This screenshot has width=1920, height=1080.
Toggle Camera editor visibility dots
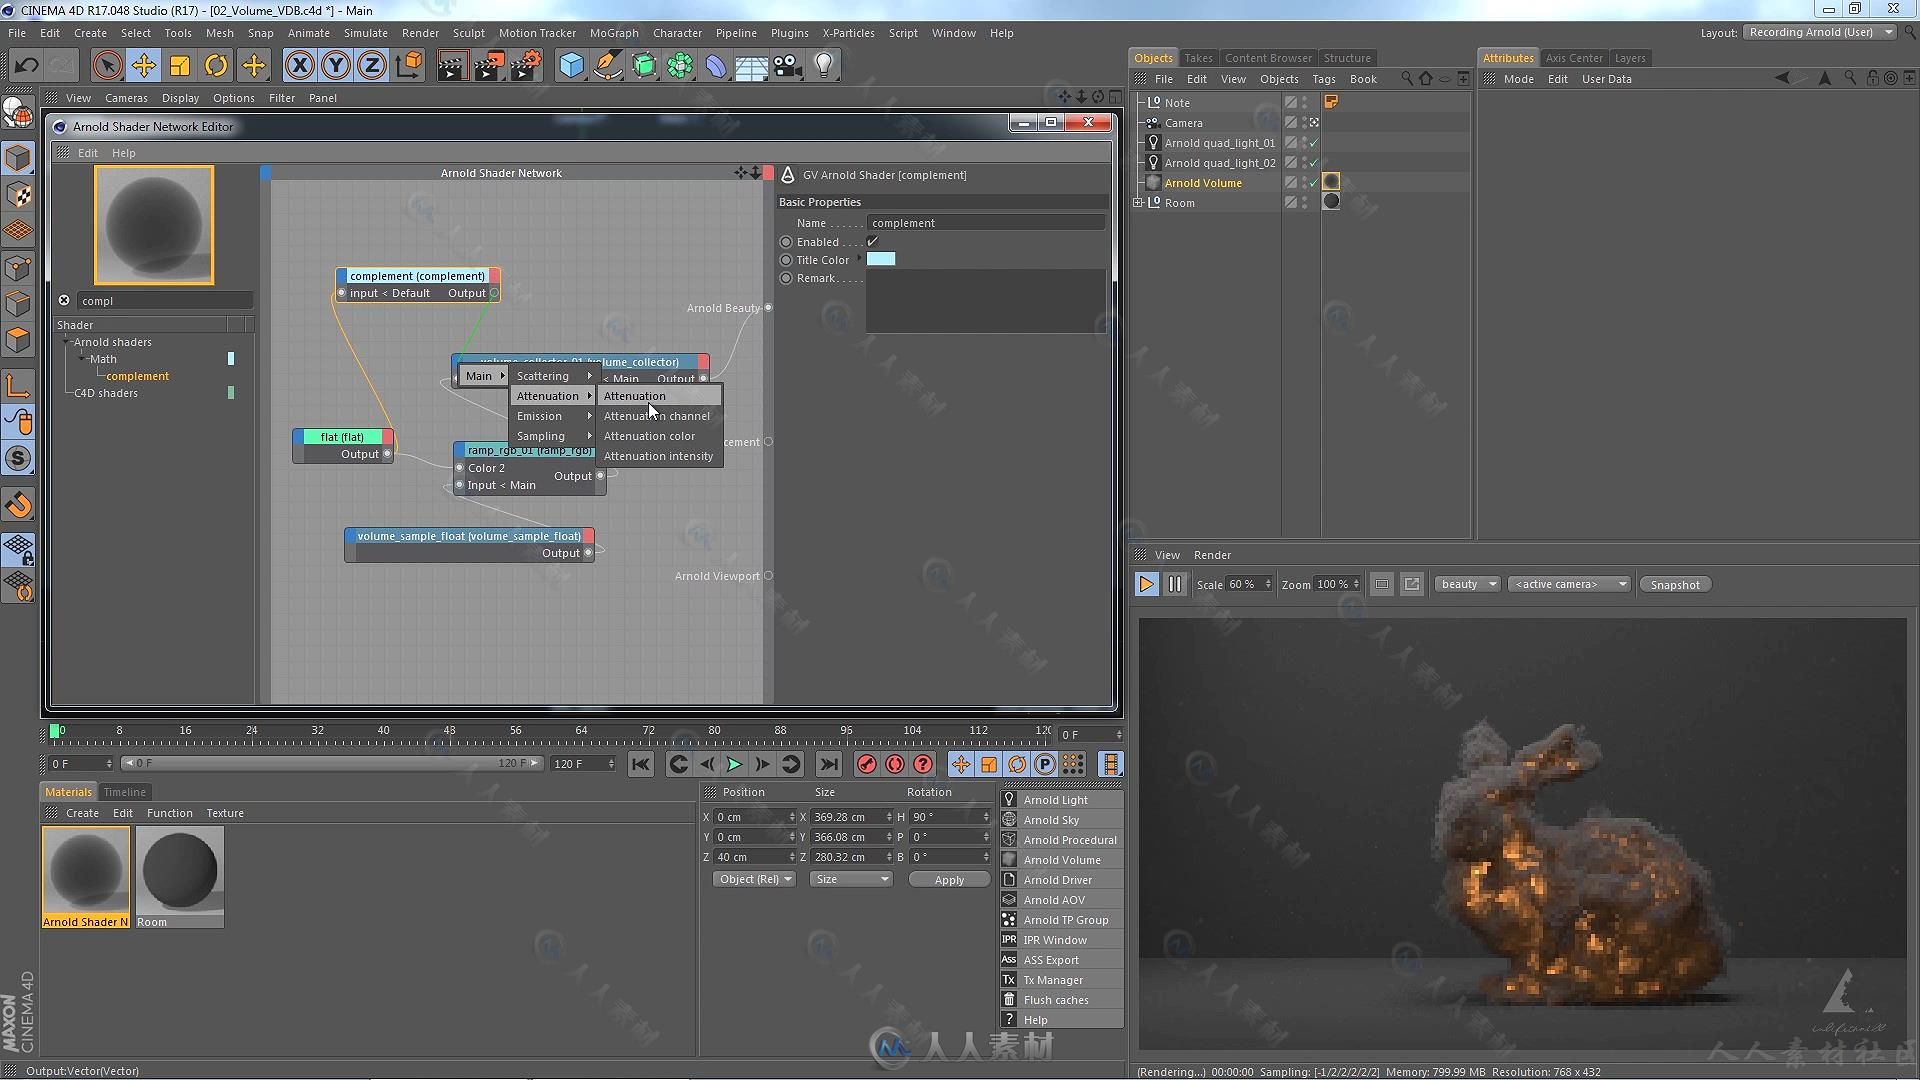[x=1304, y=123]
